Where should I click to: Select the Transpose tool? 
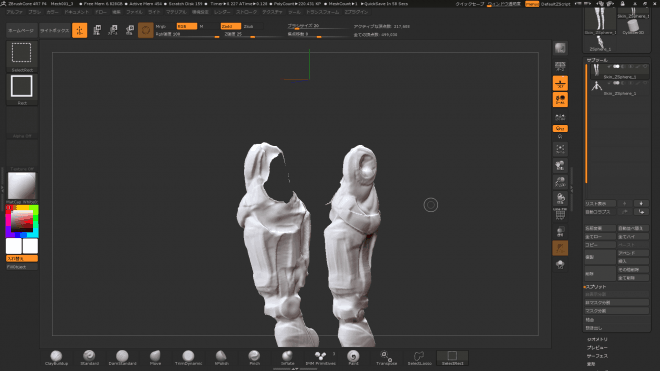click(x=386, y=358)
